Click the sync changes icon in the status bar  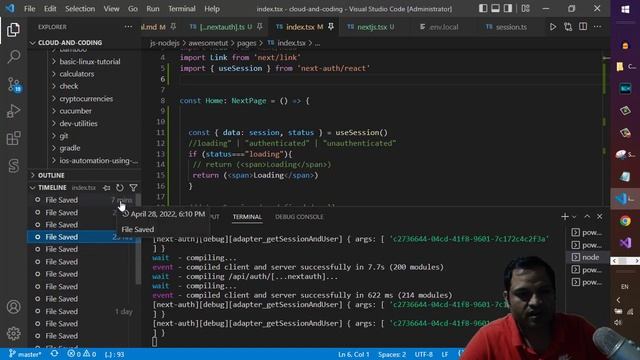coord(54,354)
